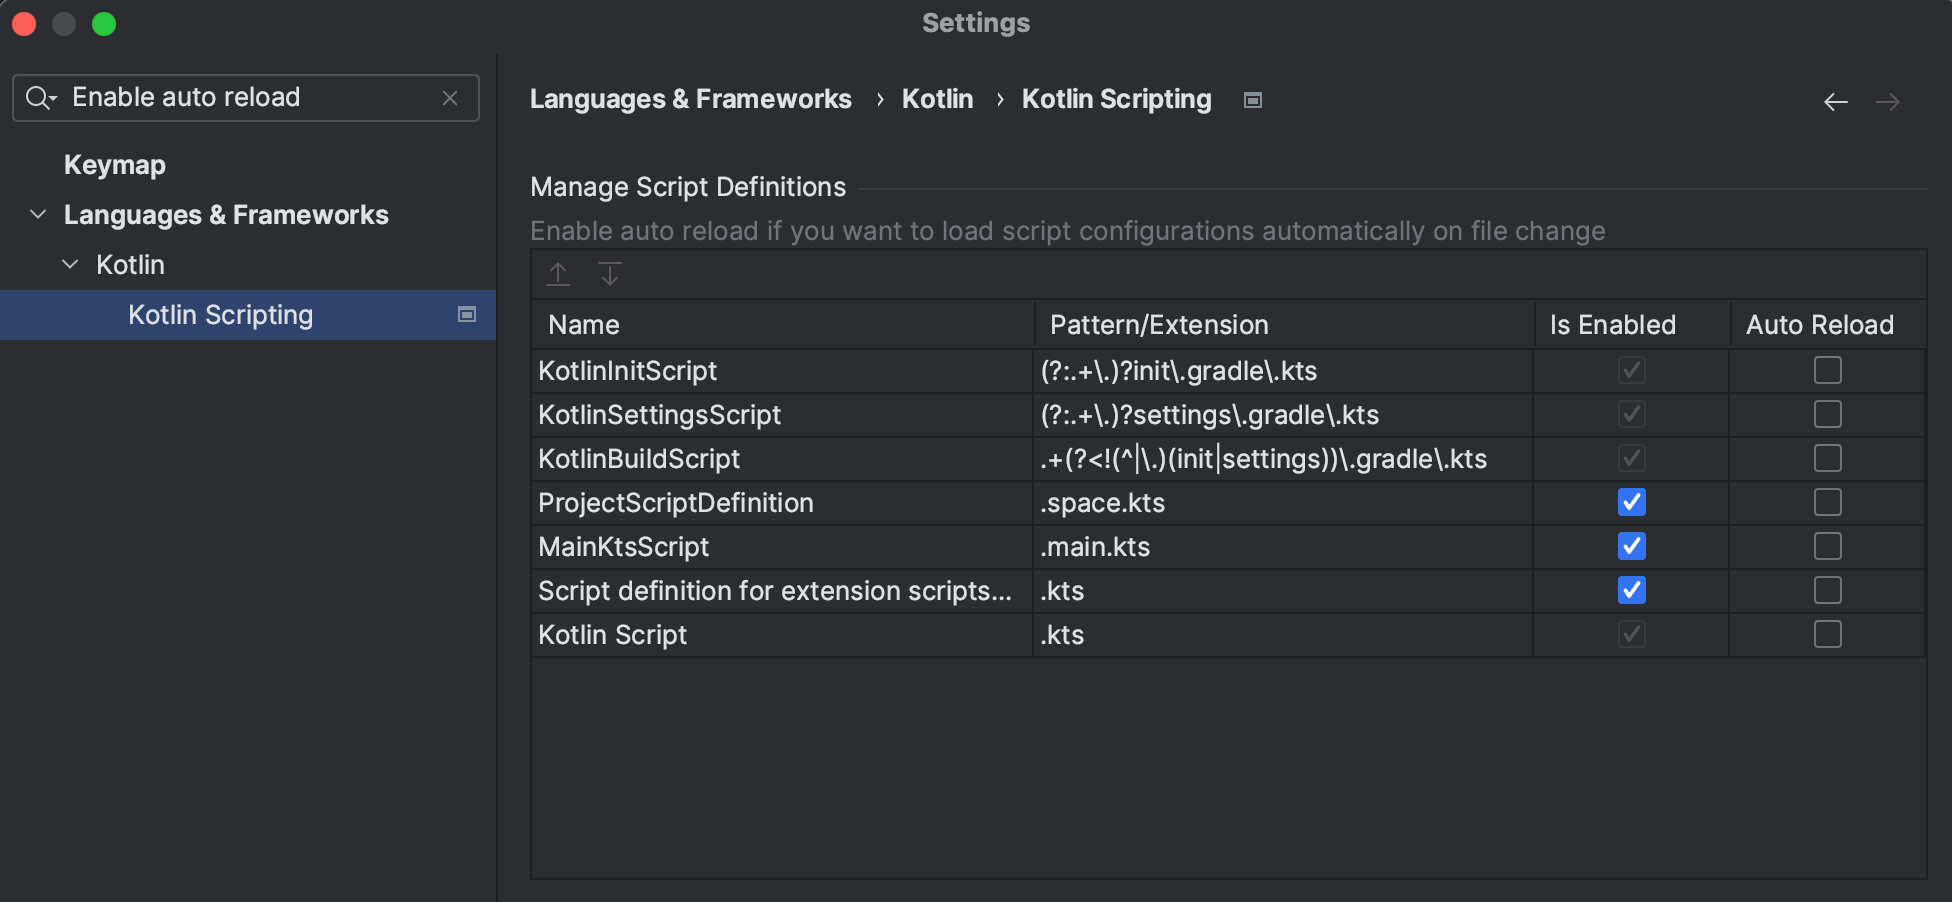Click Is Enabled checkbox for Kotlin Script
The height and width of the screenshot is (902, 1952).
click(1632, 634)
